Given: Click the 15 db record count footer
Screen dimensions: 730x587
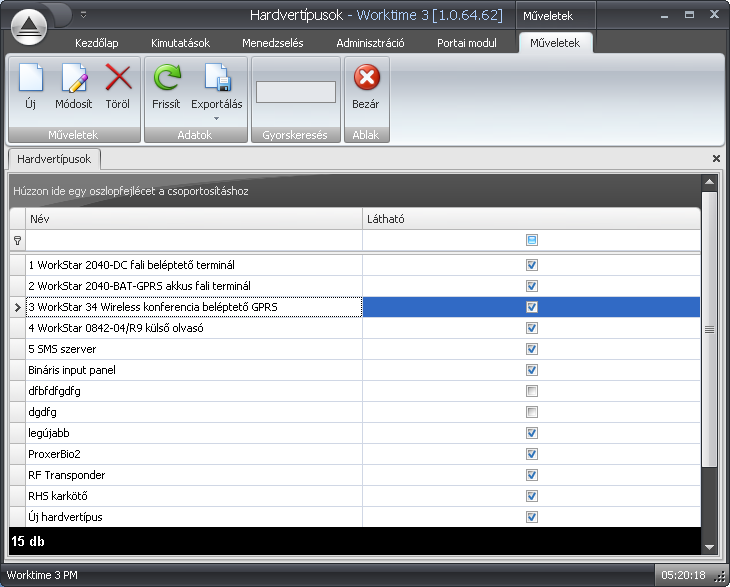Looking at the screenshot, I should pos(28,541).
